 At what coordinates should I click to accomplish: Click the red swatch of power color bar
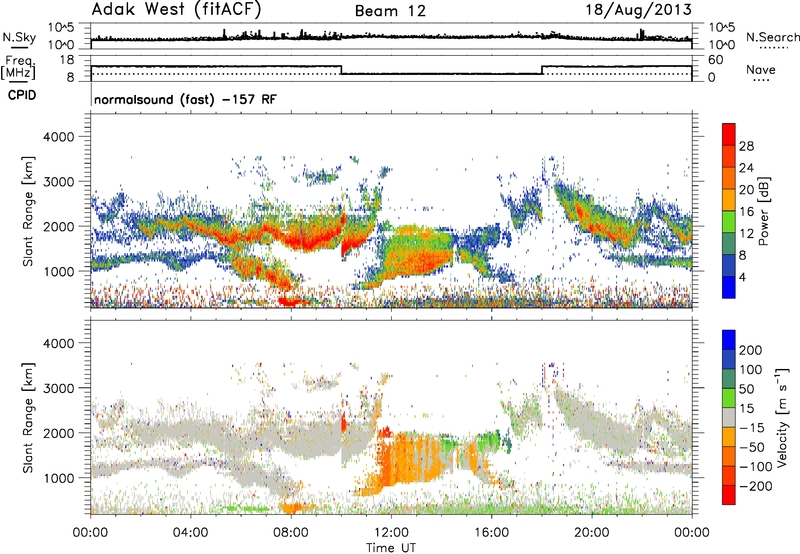(729, 134)
